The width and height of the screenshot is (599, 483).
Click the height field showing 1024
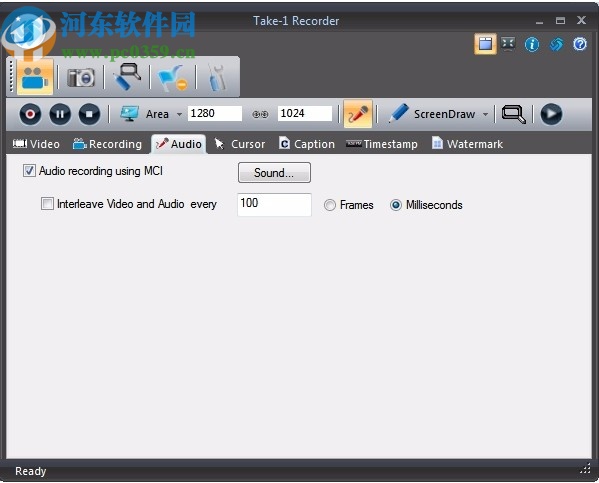coord(305,113)
